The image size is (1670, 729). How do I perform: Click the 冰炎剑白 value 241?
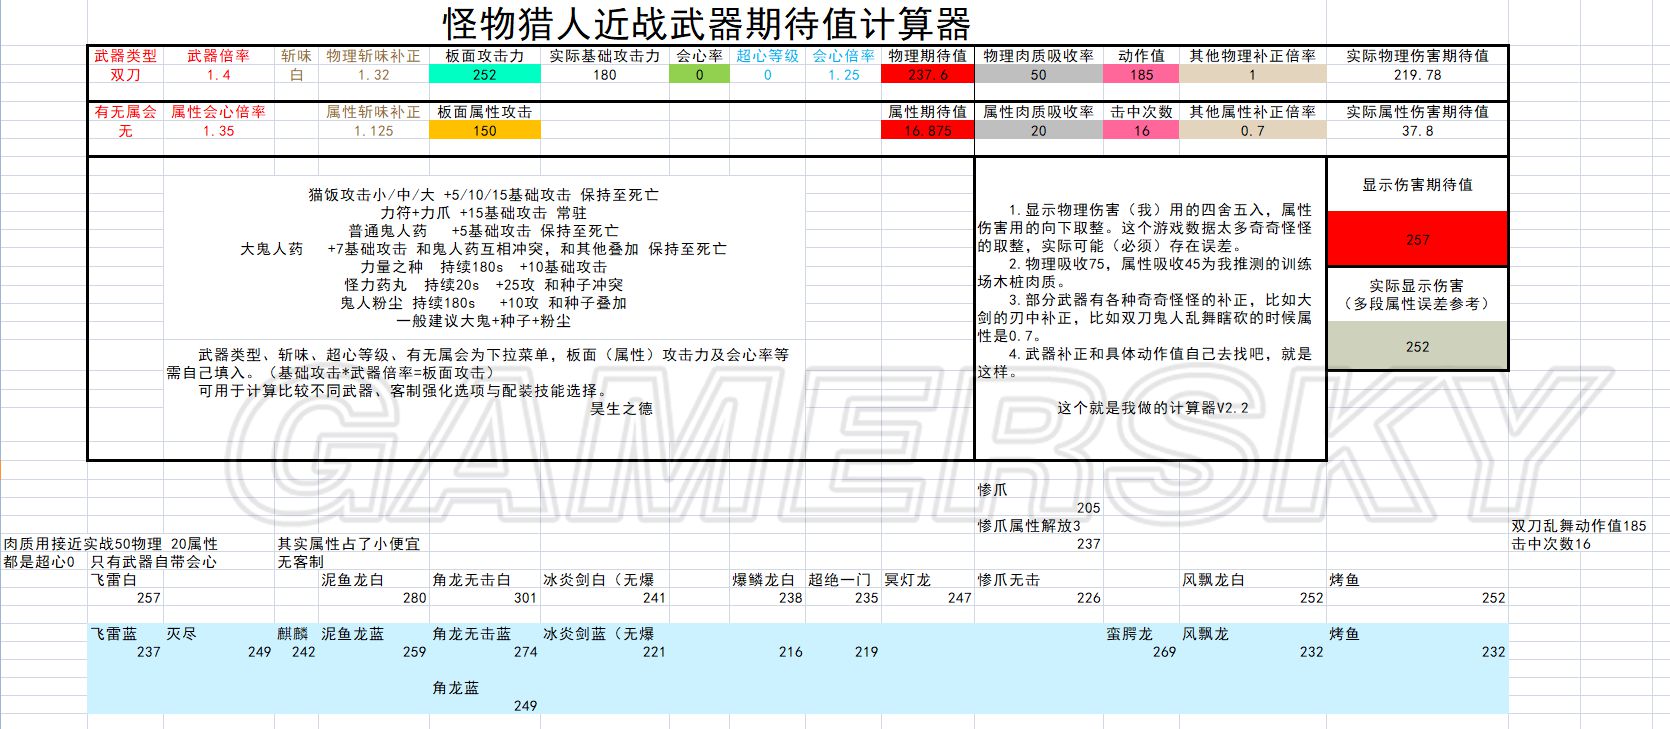[x=654, y=598]
